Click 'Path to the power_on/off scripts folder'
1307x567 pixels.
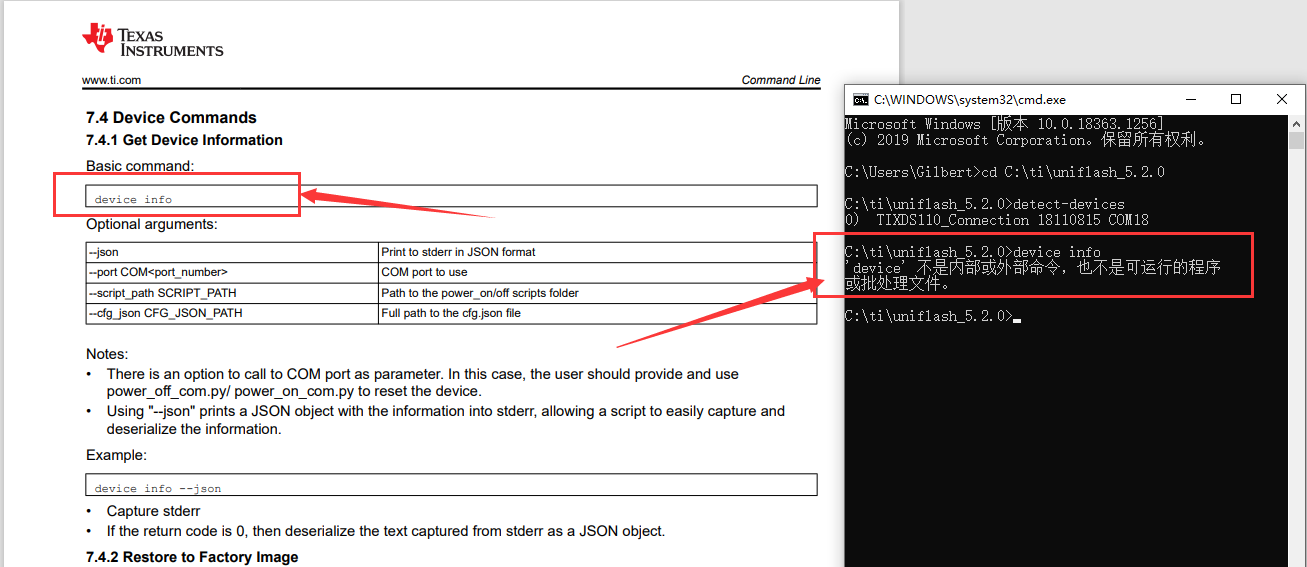pyautogui.click(x=598, y=293)
